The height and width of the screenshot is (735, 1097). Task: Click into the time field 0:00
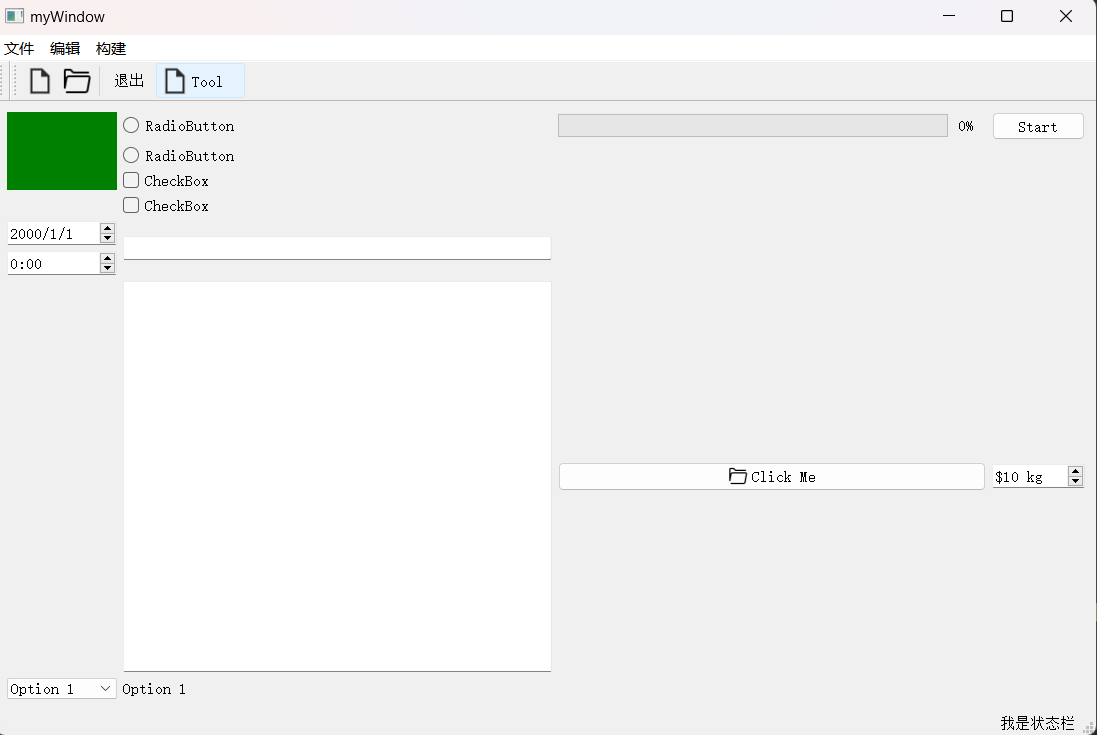click(x=53, y=264)
